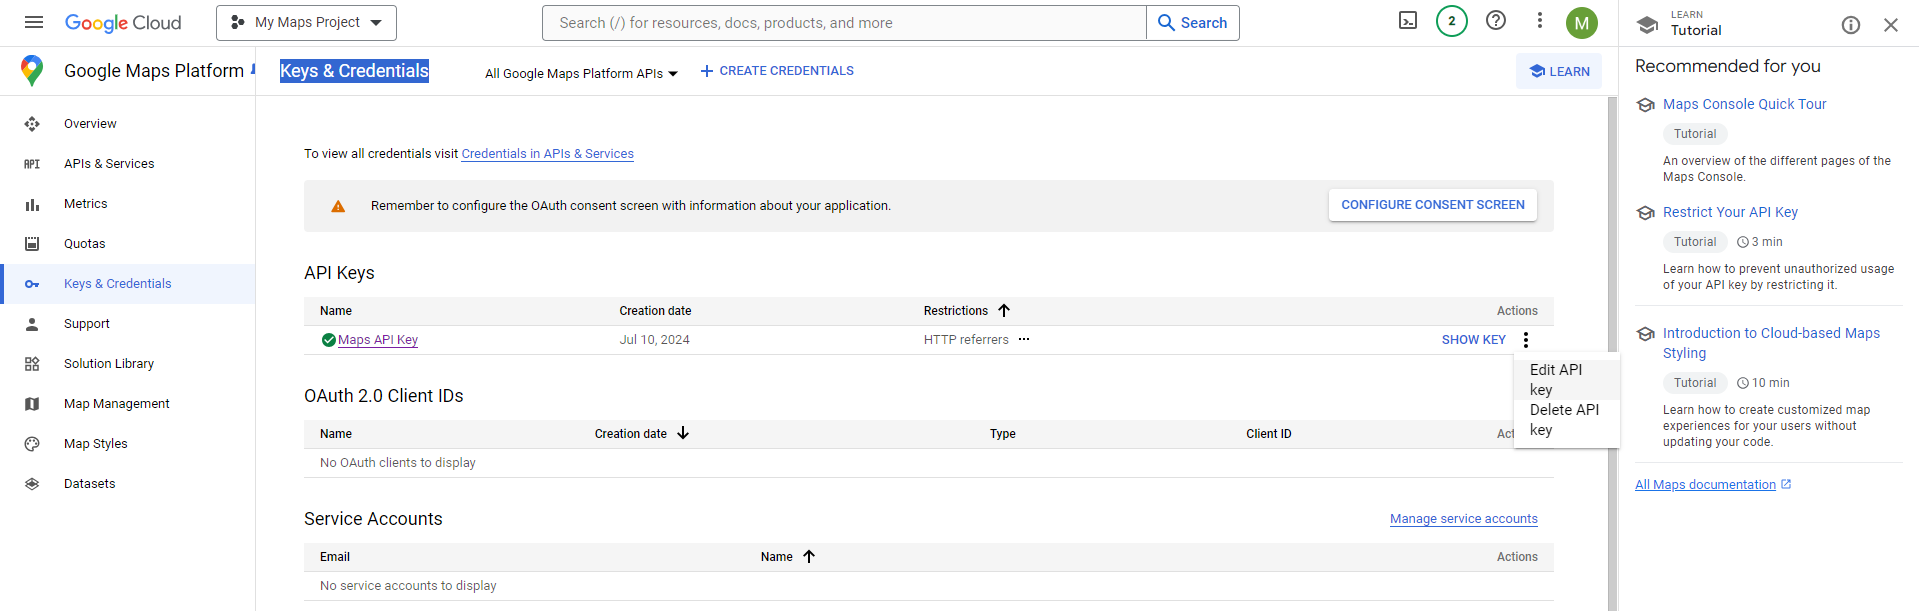The height and width of the screenshot is (611, 1920).
Task: Click CONFIGURE CONSENT SCREEN
Action: pyautogui.click(x=1433, y=205)
